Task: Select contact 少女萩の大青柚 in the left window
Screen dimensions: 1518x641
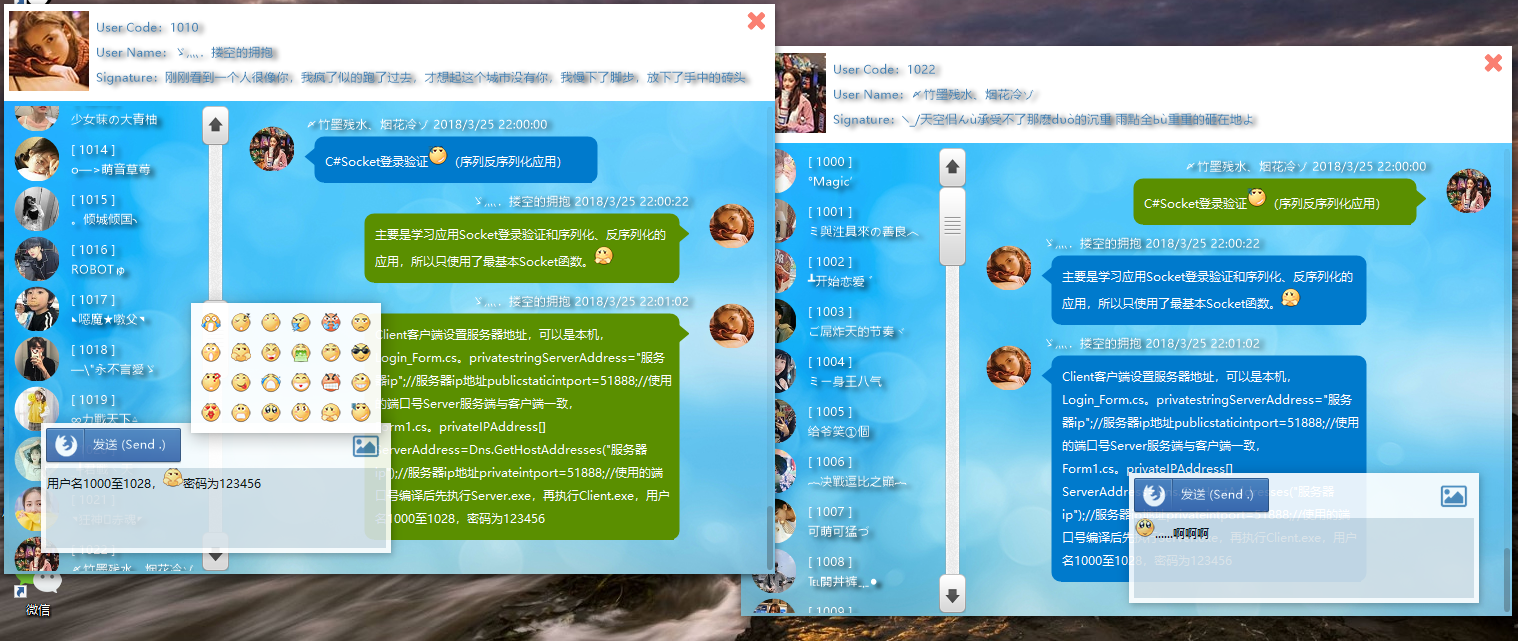Action: click(107, 119)
